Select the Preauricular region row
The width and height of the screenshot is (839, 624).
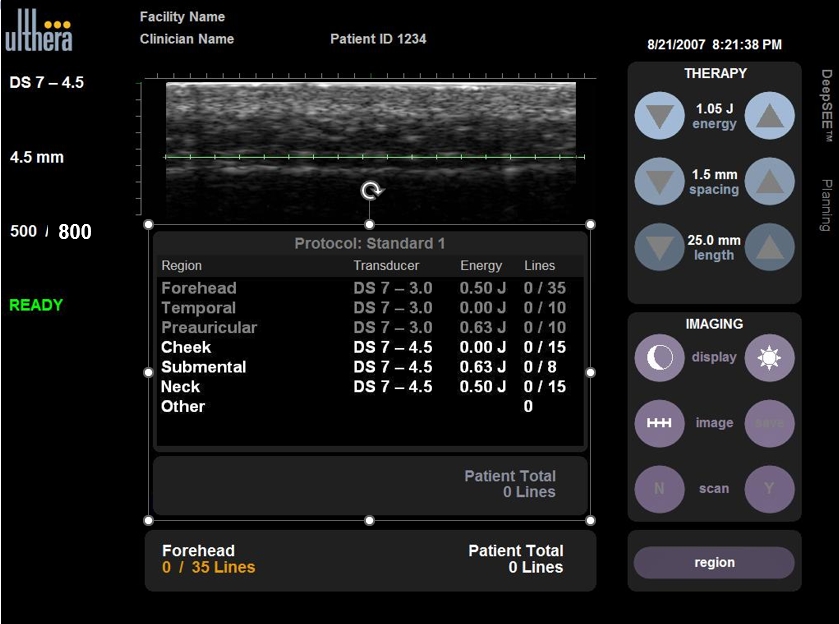pyautogui.click(x=369, y=328)
